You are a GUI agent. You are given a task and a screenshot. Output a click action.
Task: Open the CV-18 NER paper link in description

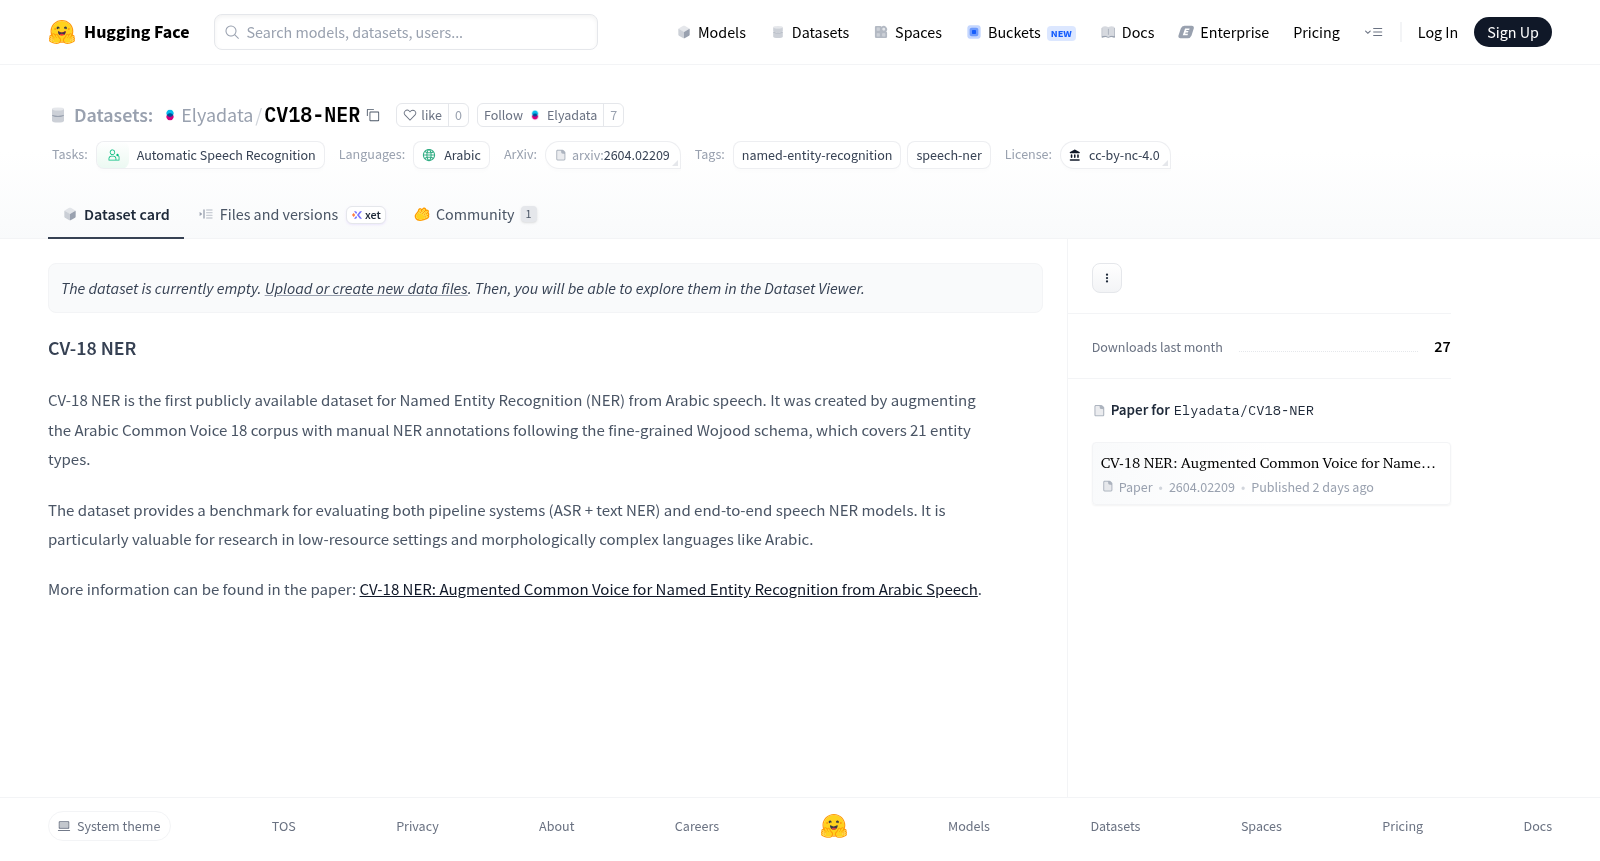tap(668, 590)
